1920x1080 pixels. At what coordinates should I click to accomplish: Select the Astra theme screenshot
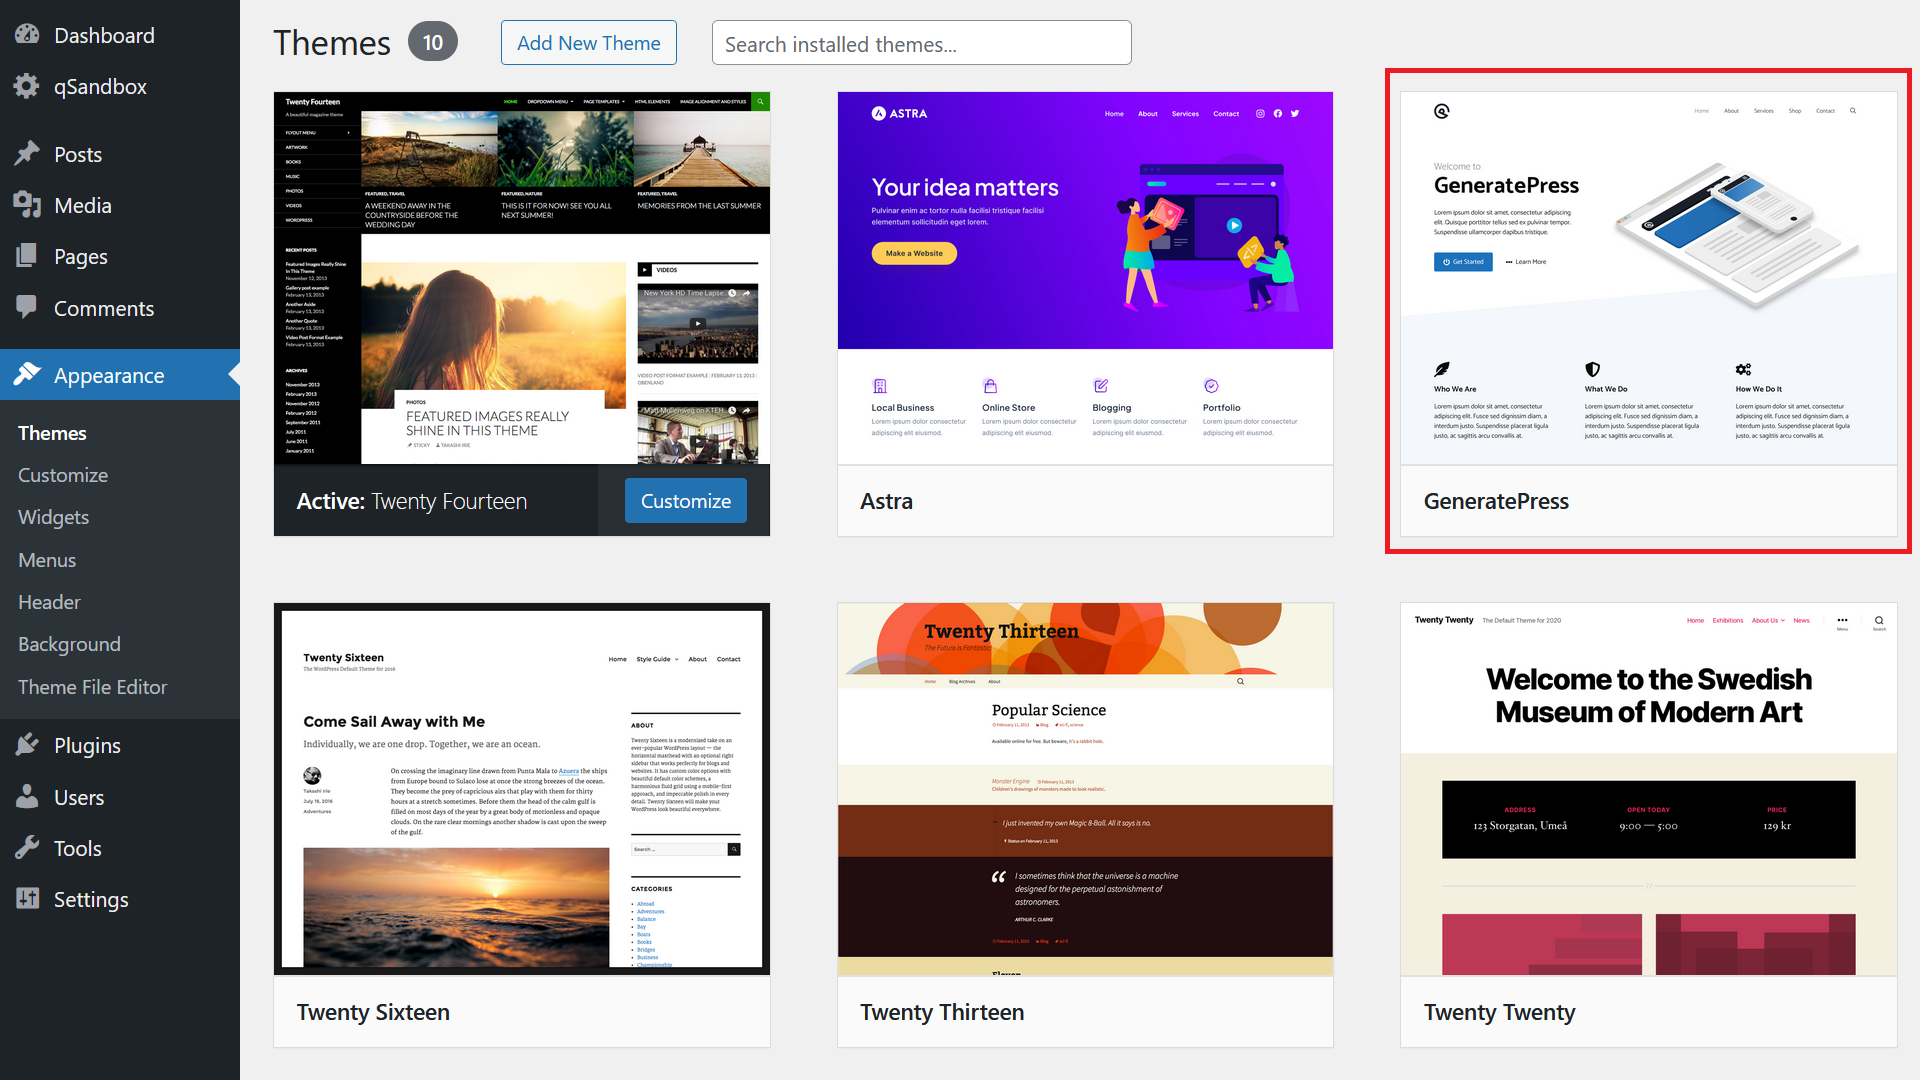1085,278
